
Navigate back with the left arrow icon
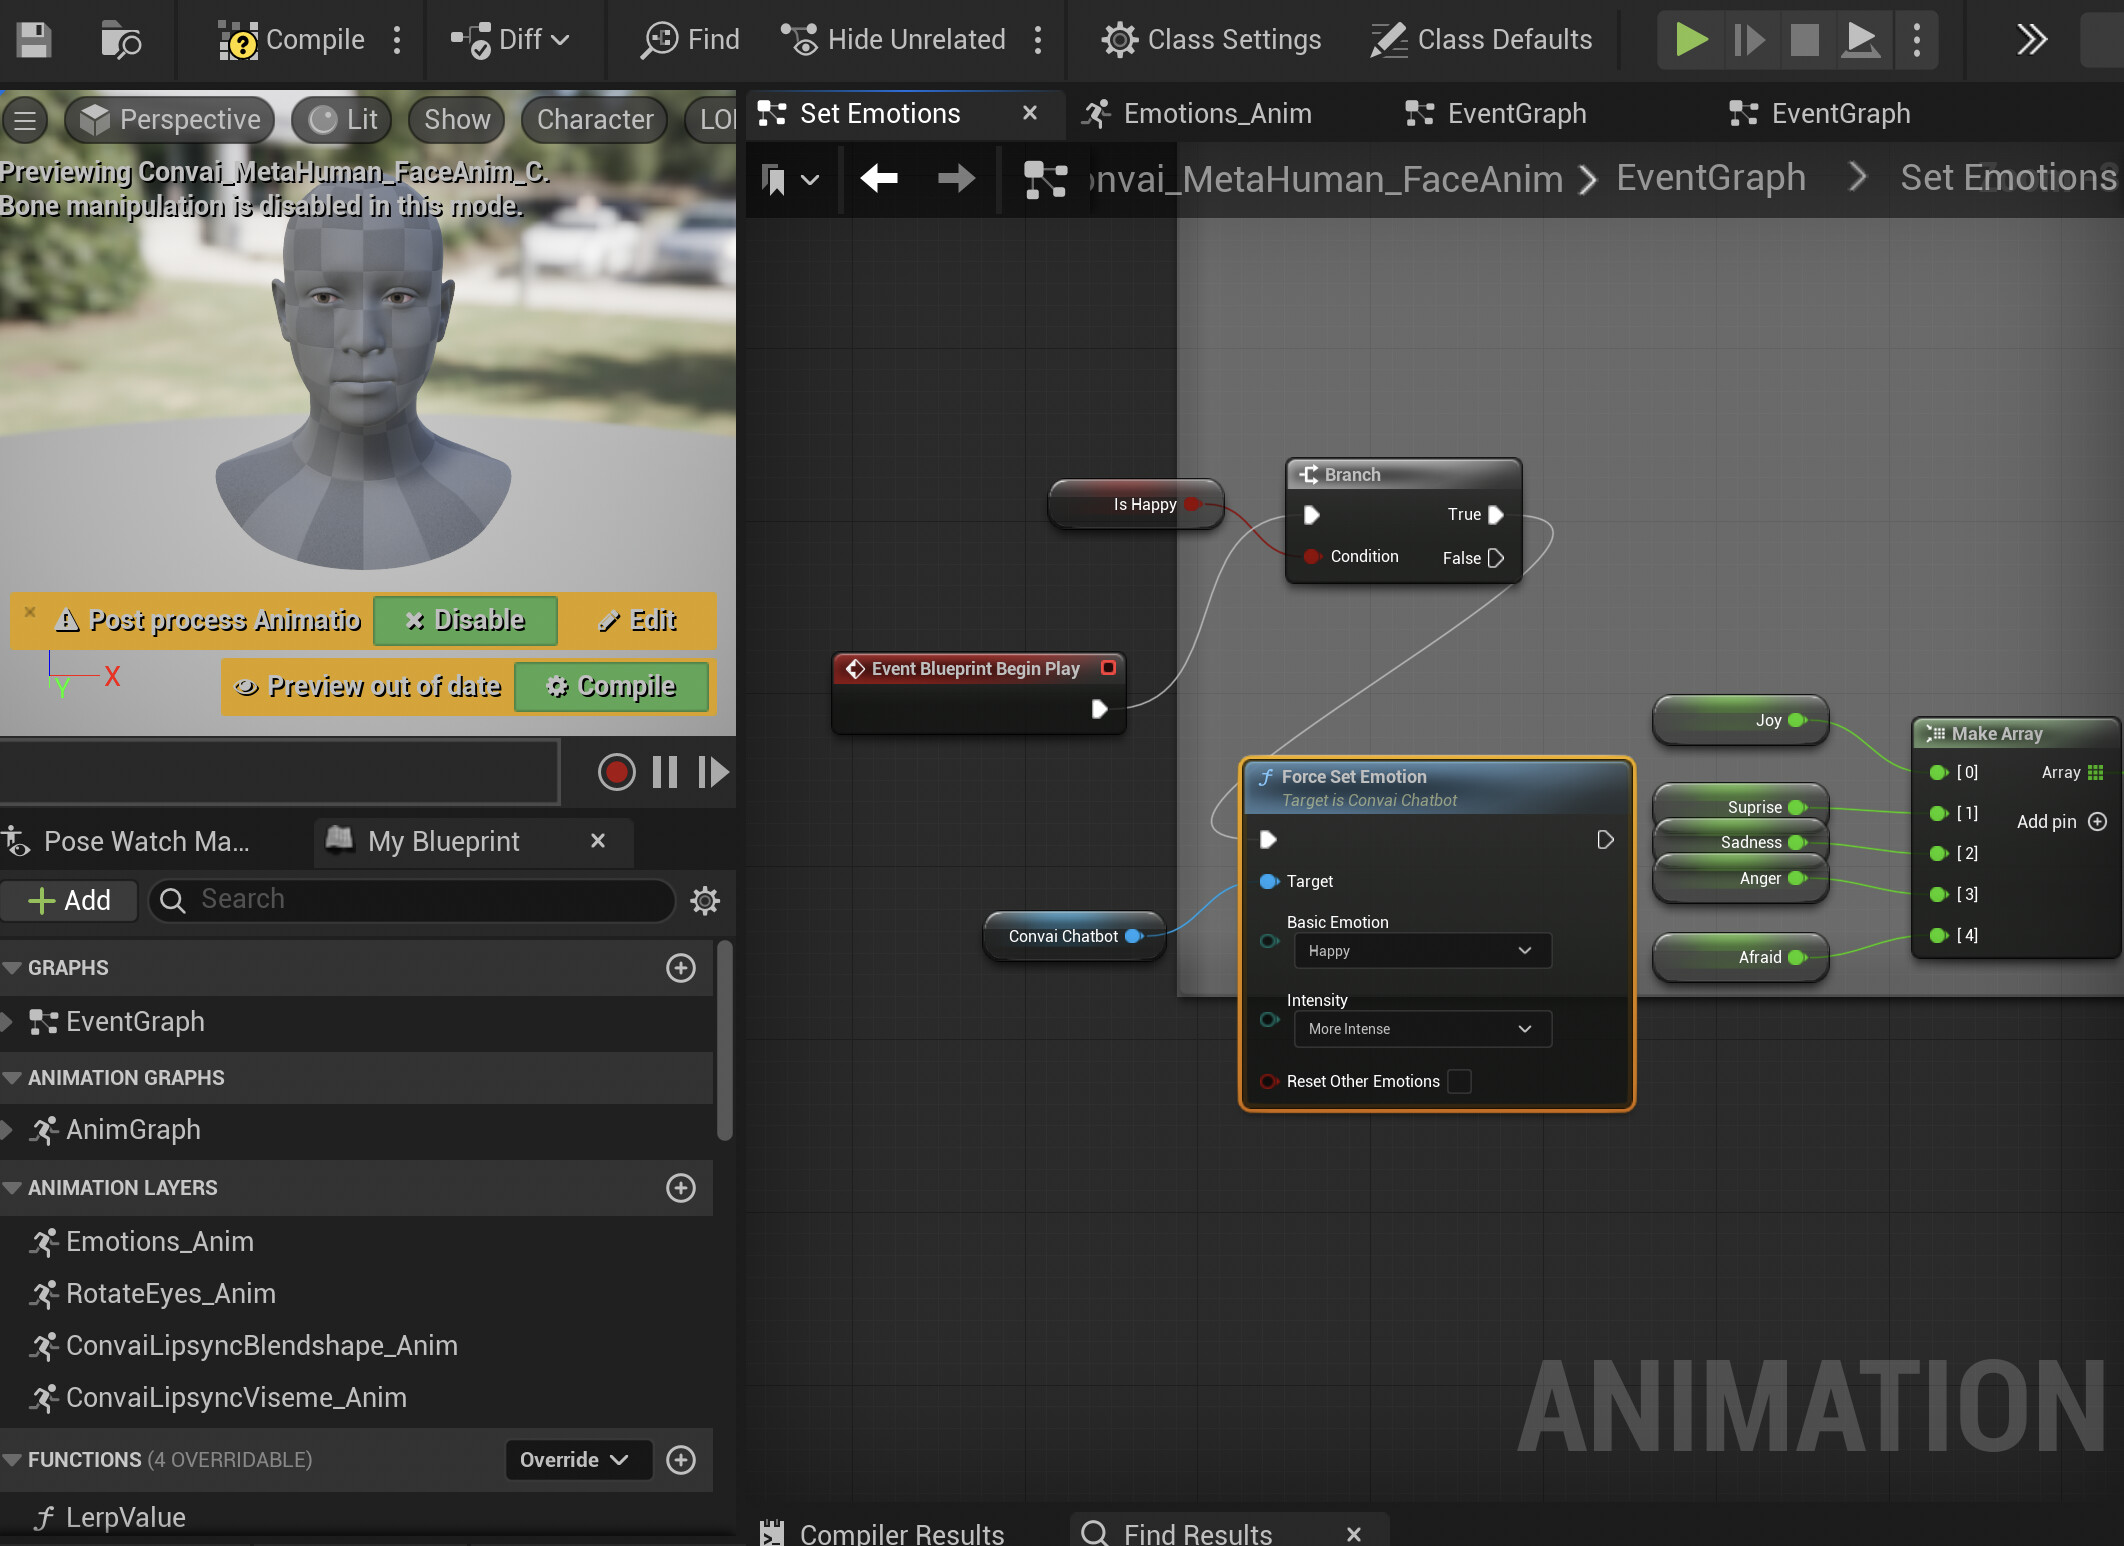click(879, 179)
